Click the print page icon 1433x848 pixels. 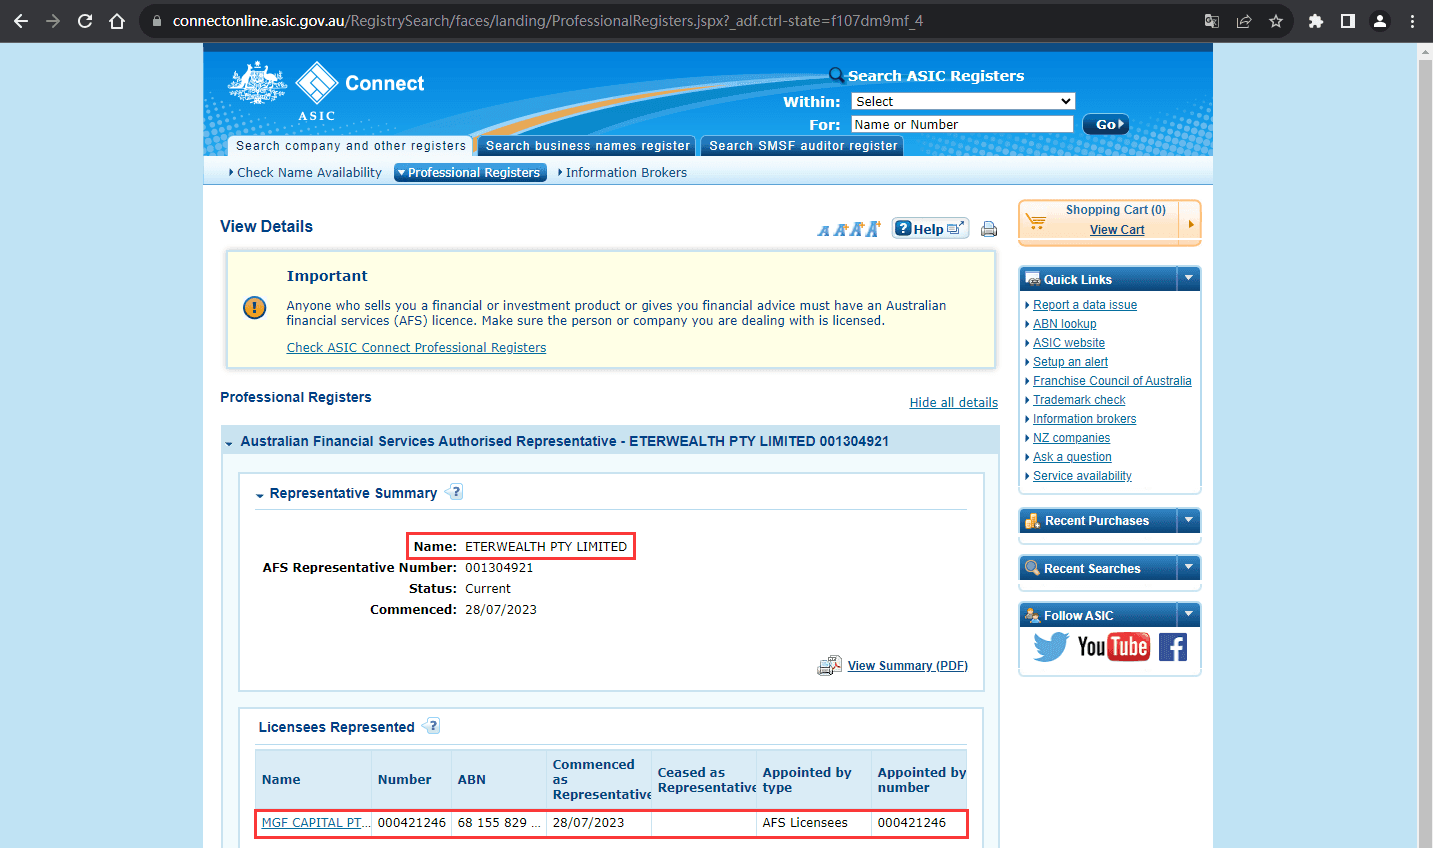[989, 229]
